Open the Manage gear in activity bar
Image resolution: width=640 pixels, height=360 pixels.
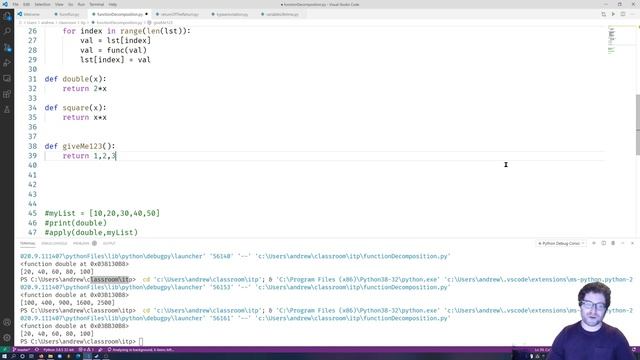7,338
